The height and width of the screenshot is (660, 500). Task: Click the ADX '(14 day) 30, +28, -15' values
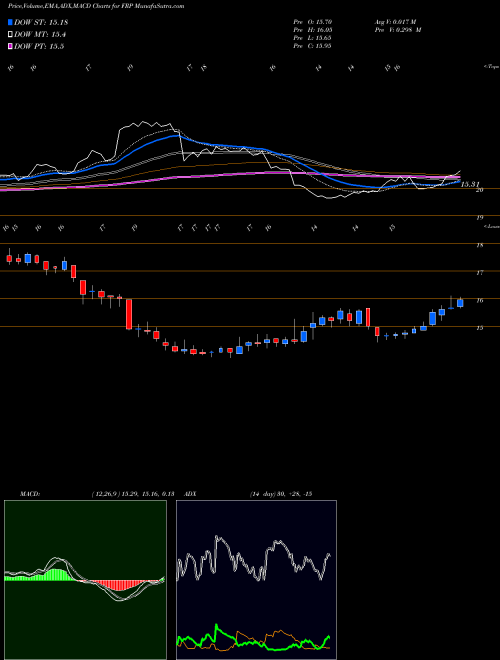click(x=280, y=494)
